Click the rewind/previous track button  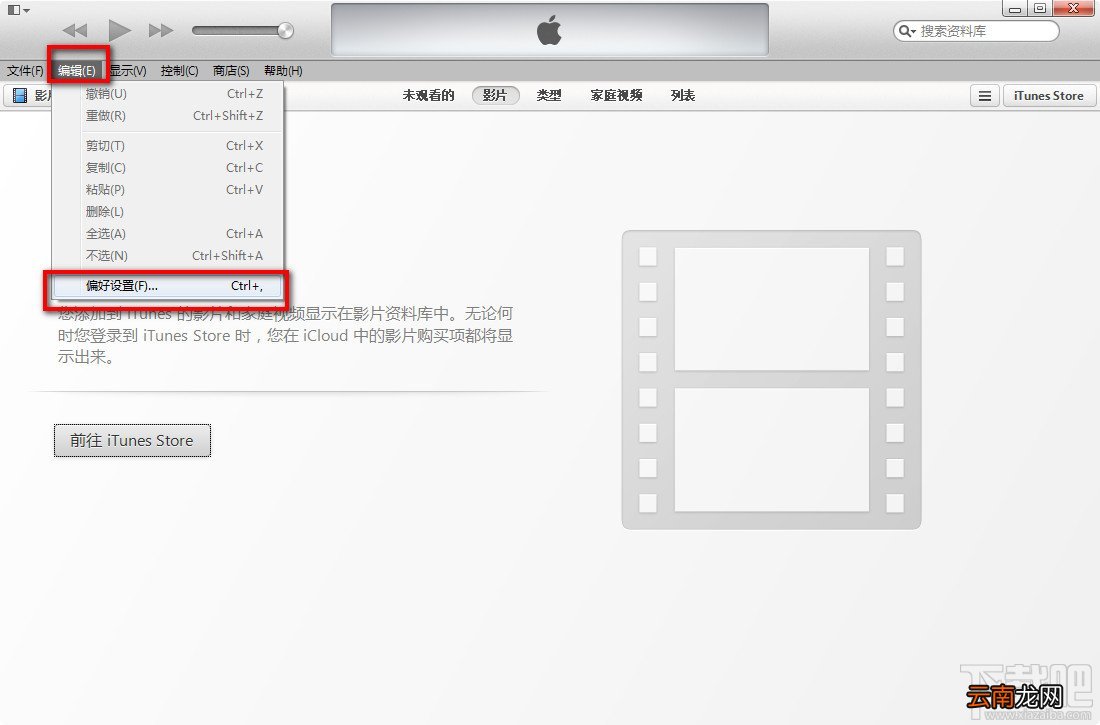pos(74,30)
